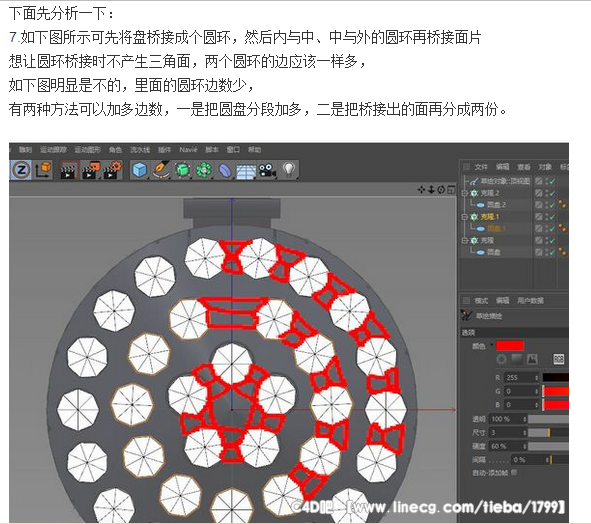
Task: Toggle layer square of 克隆.2 row
Action: (539, 193)
